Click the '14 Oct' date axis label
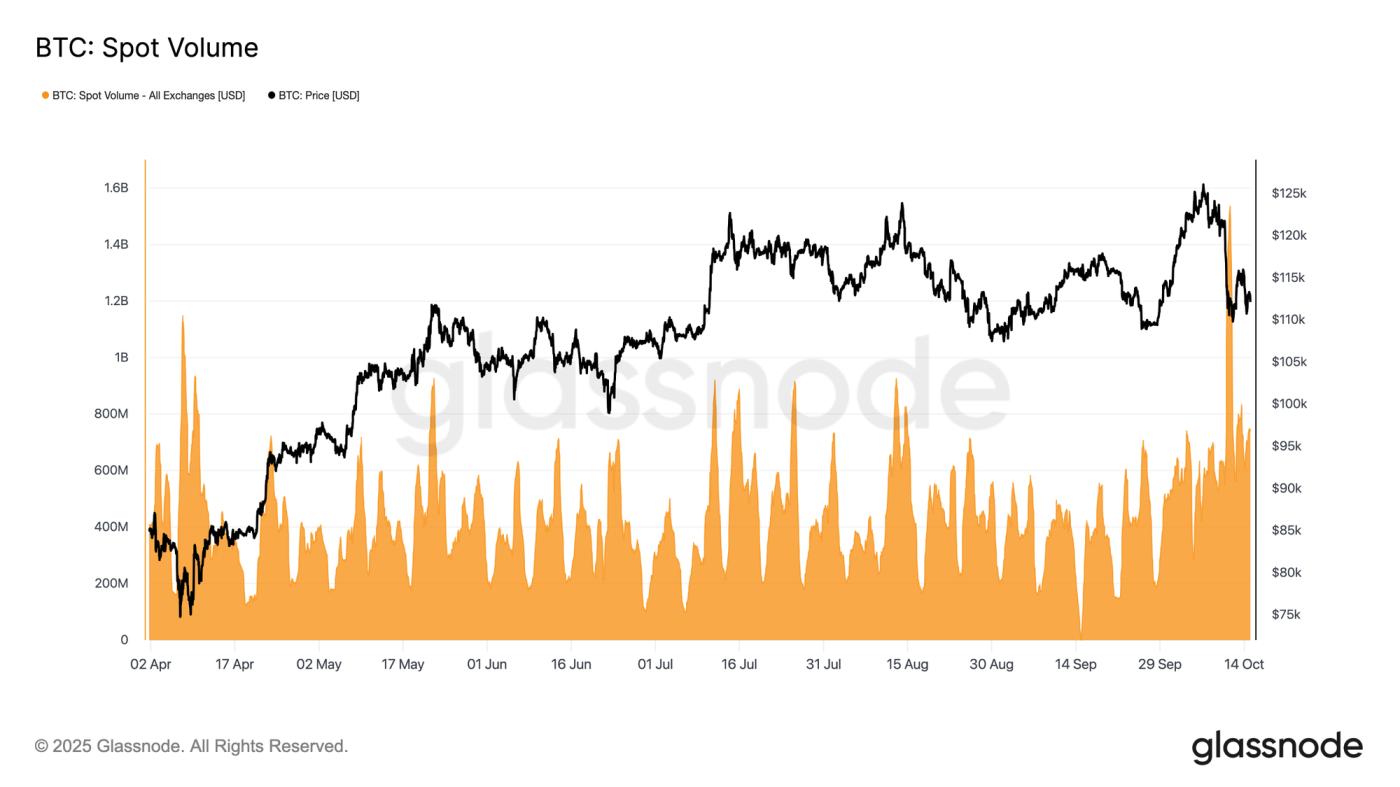The image size is (1400, 787). coord(1244,664)
